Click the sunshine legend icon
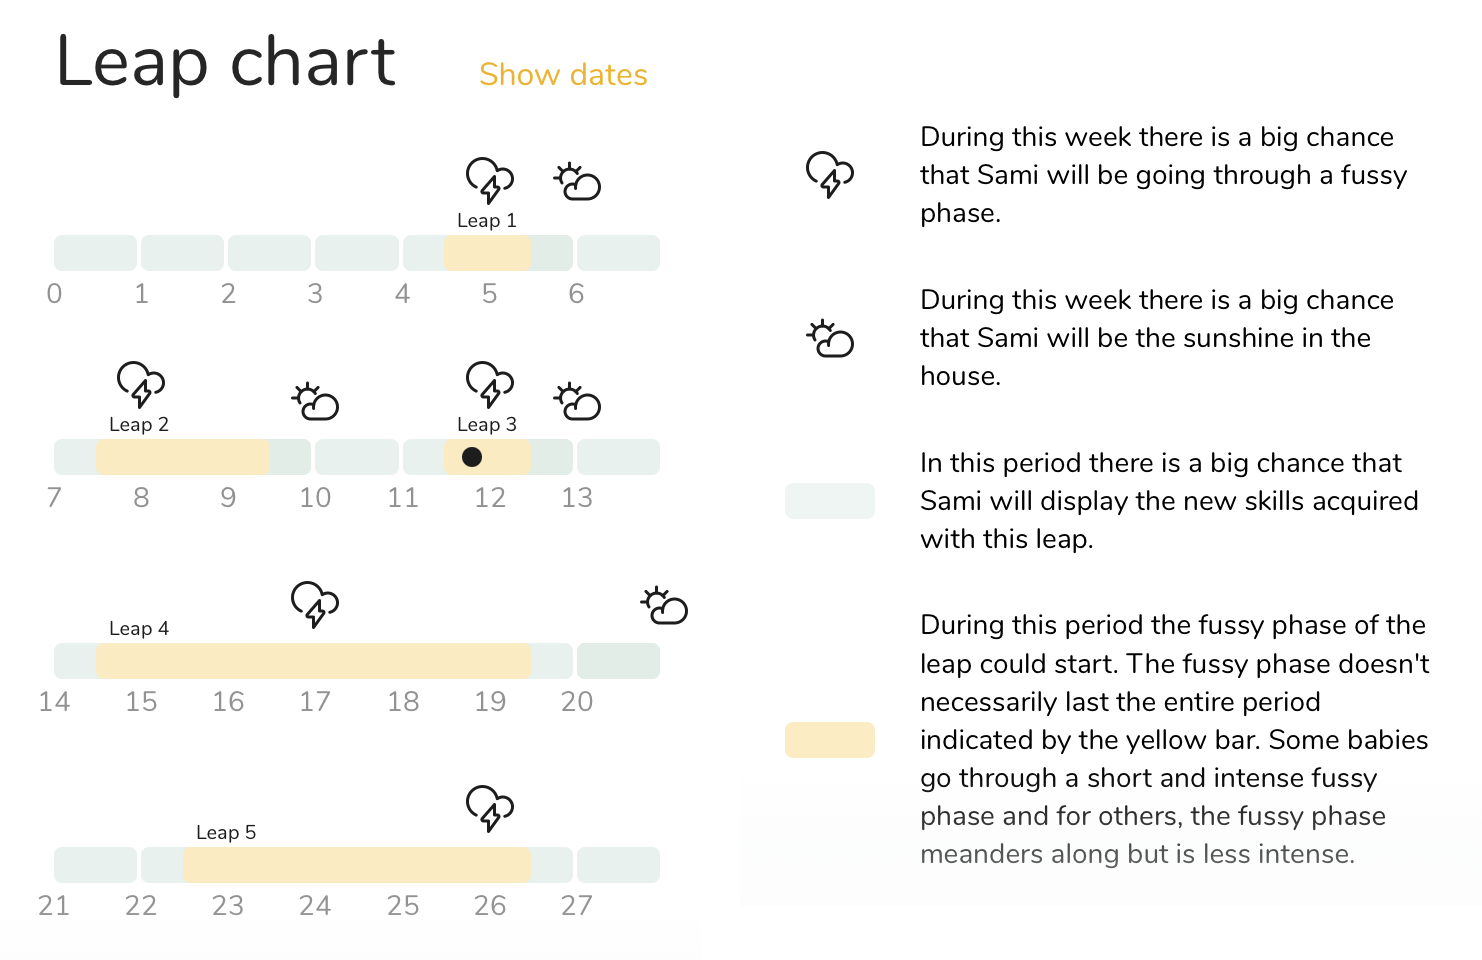Screen dimensions: 1482x960 tap(830, 339)
